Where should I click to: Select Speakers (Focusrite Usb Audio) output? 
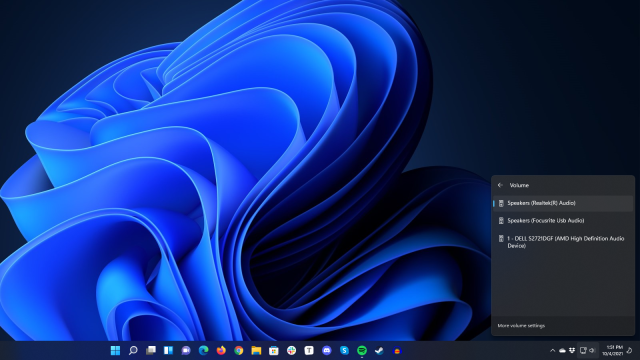click(x=563, y=220)
